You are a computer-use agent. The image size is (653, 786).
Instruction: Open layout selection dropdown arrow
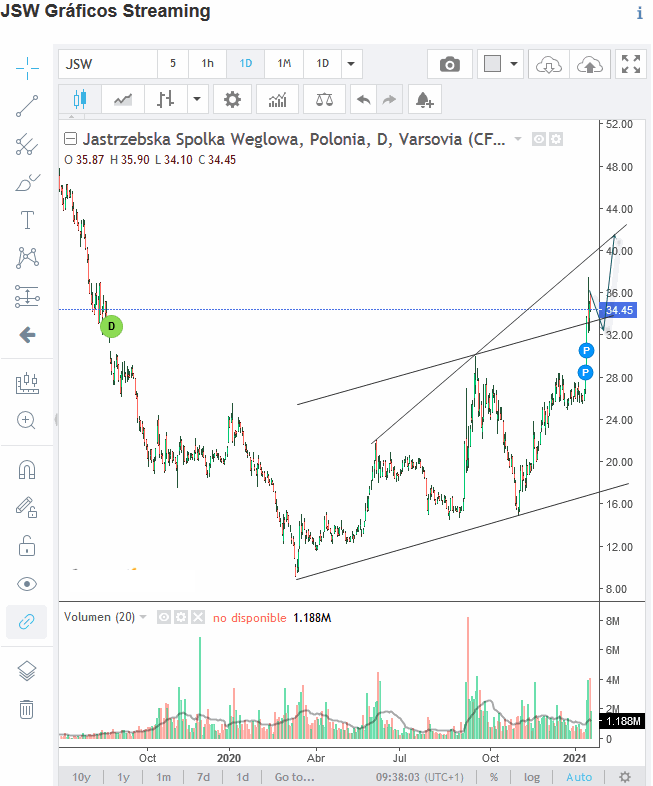click(x=514, y=64)
